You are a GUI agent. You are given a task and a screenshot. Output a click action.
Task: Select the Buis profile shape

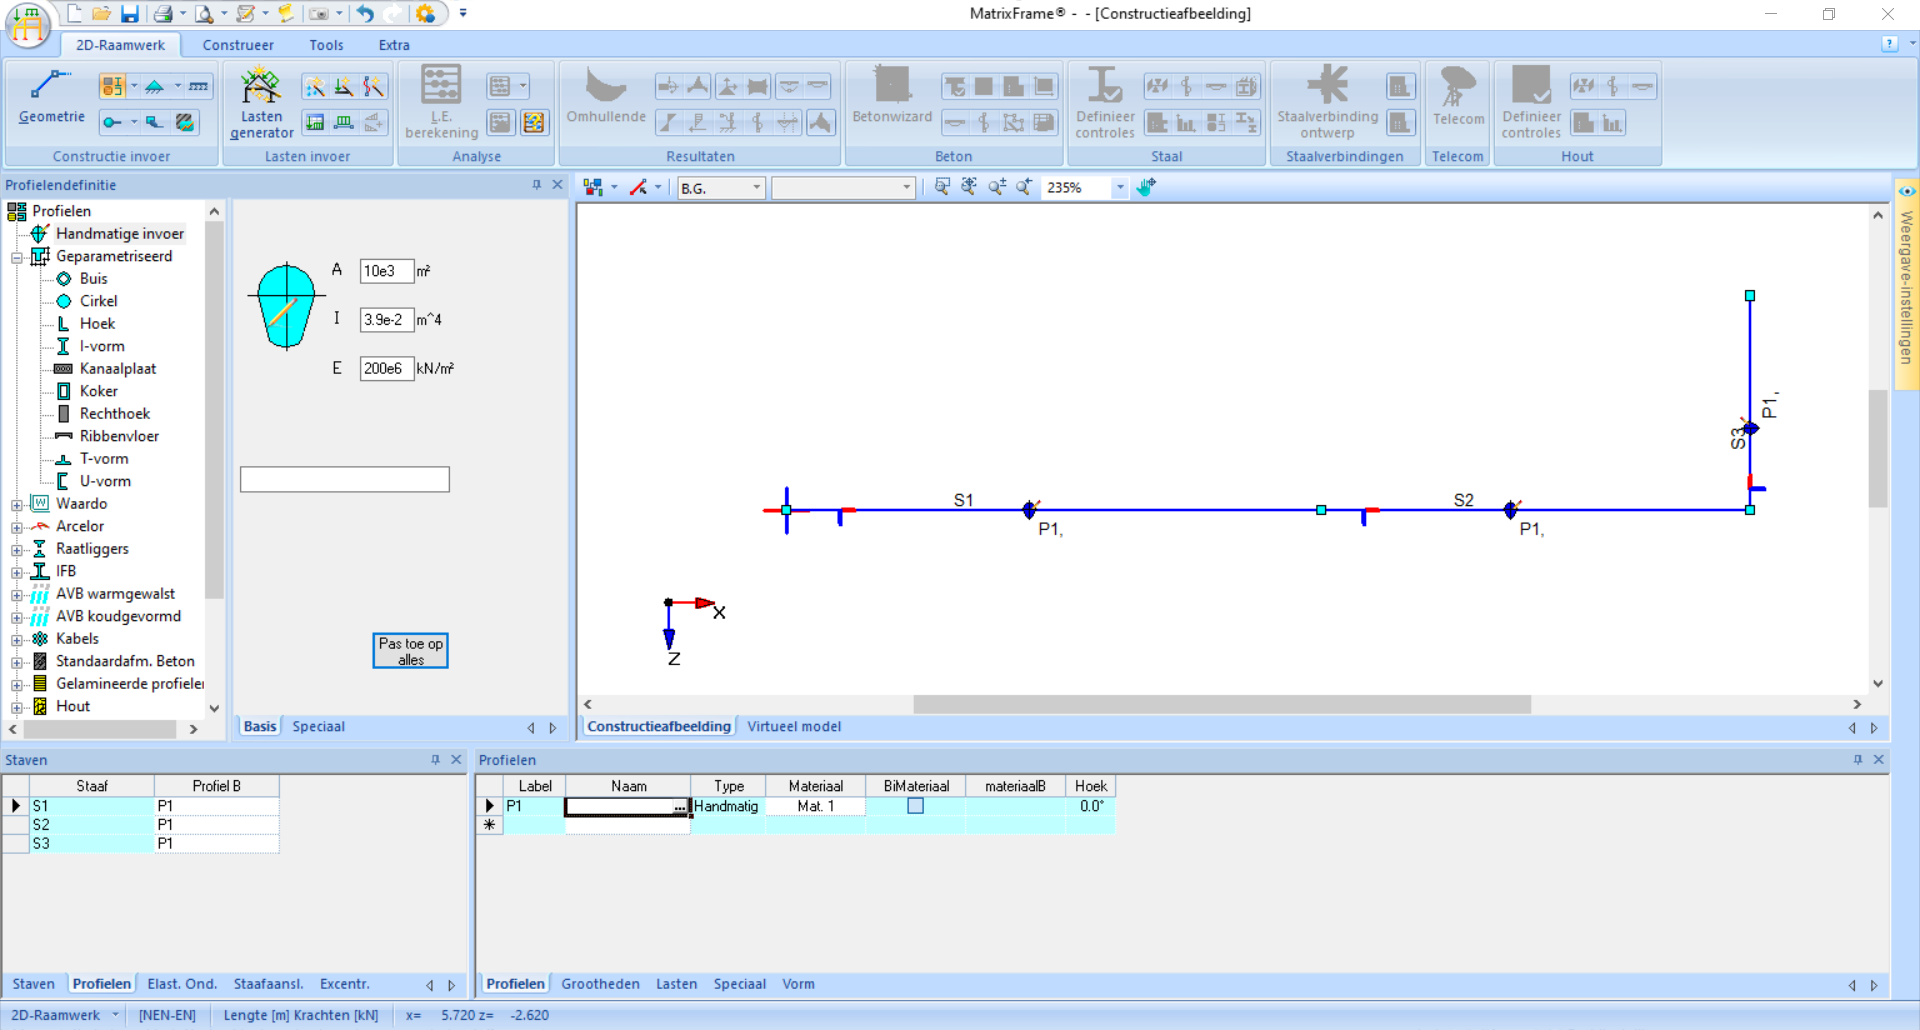pyautogui.click(x=93, y=279)
